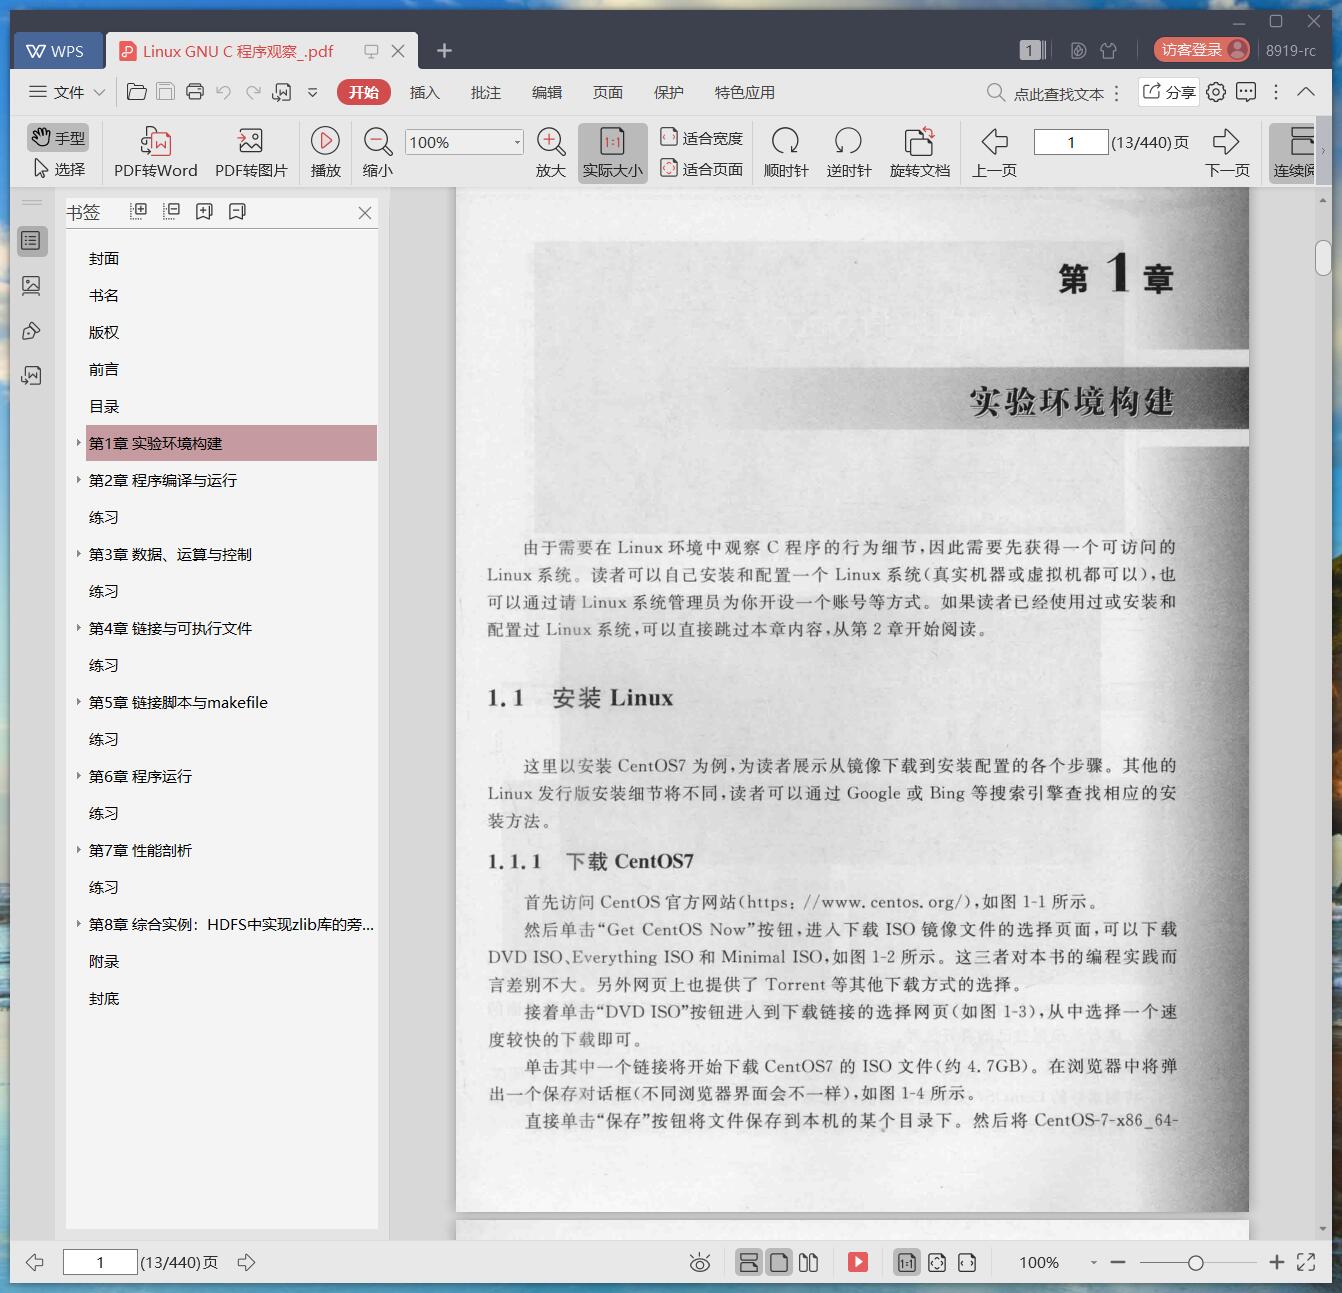Switch to the 特色应用 ribbon tab

tap(744, 92)
